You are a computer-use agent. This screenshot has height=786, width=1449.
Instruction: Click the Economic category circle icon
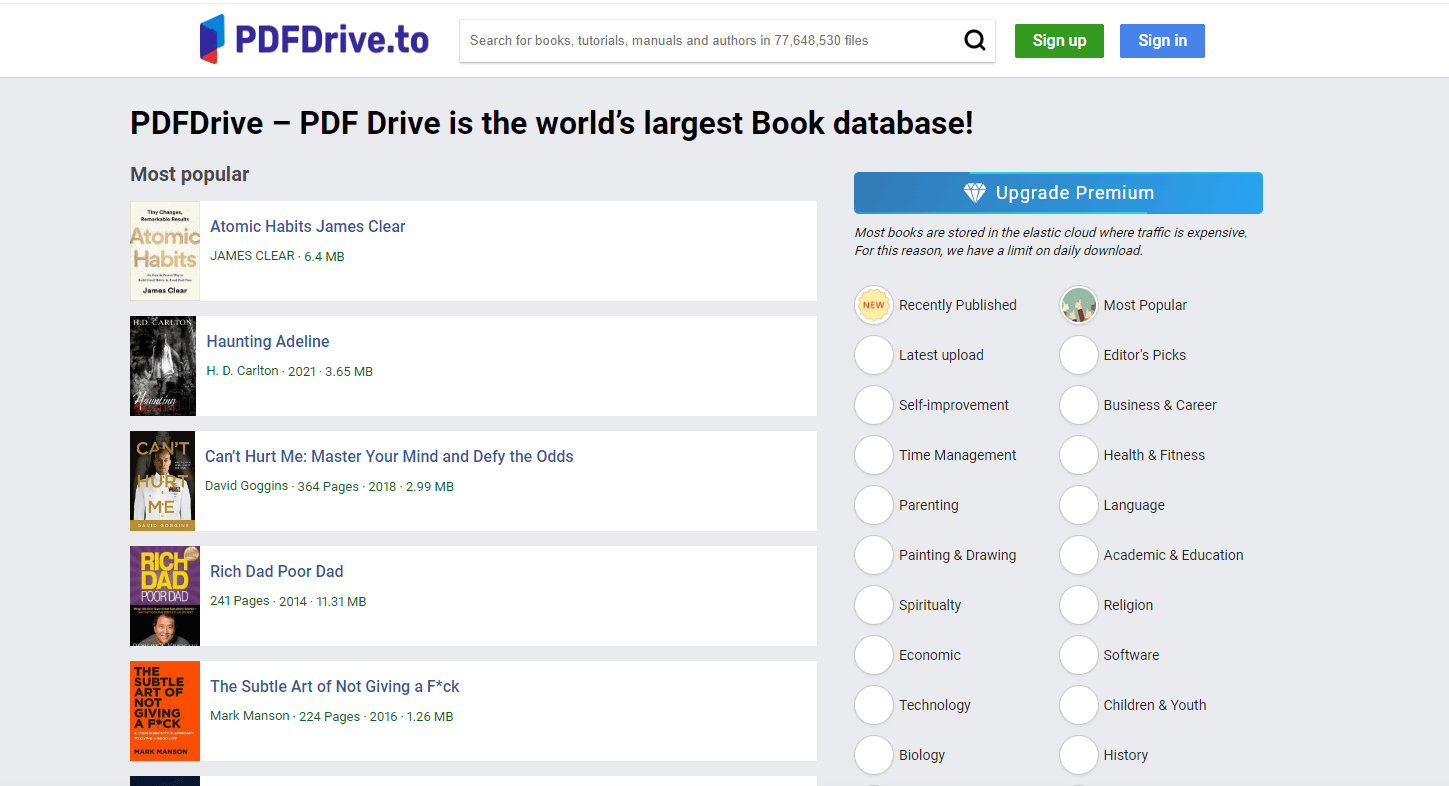coord(873,655)
